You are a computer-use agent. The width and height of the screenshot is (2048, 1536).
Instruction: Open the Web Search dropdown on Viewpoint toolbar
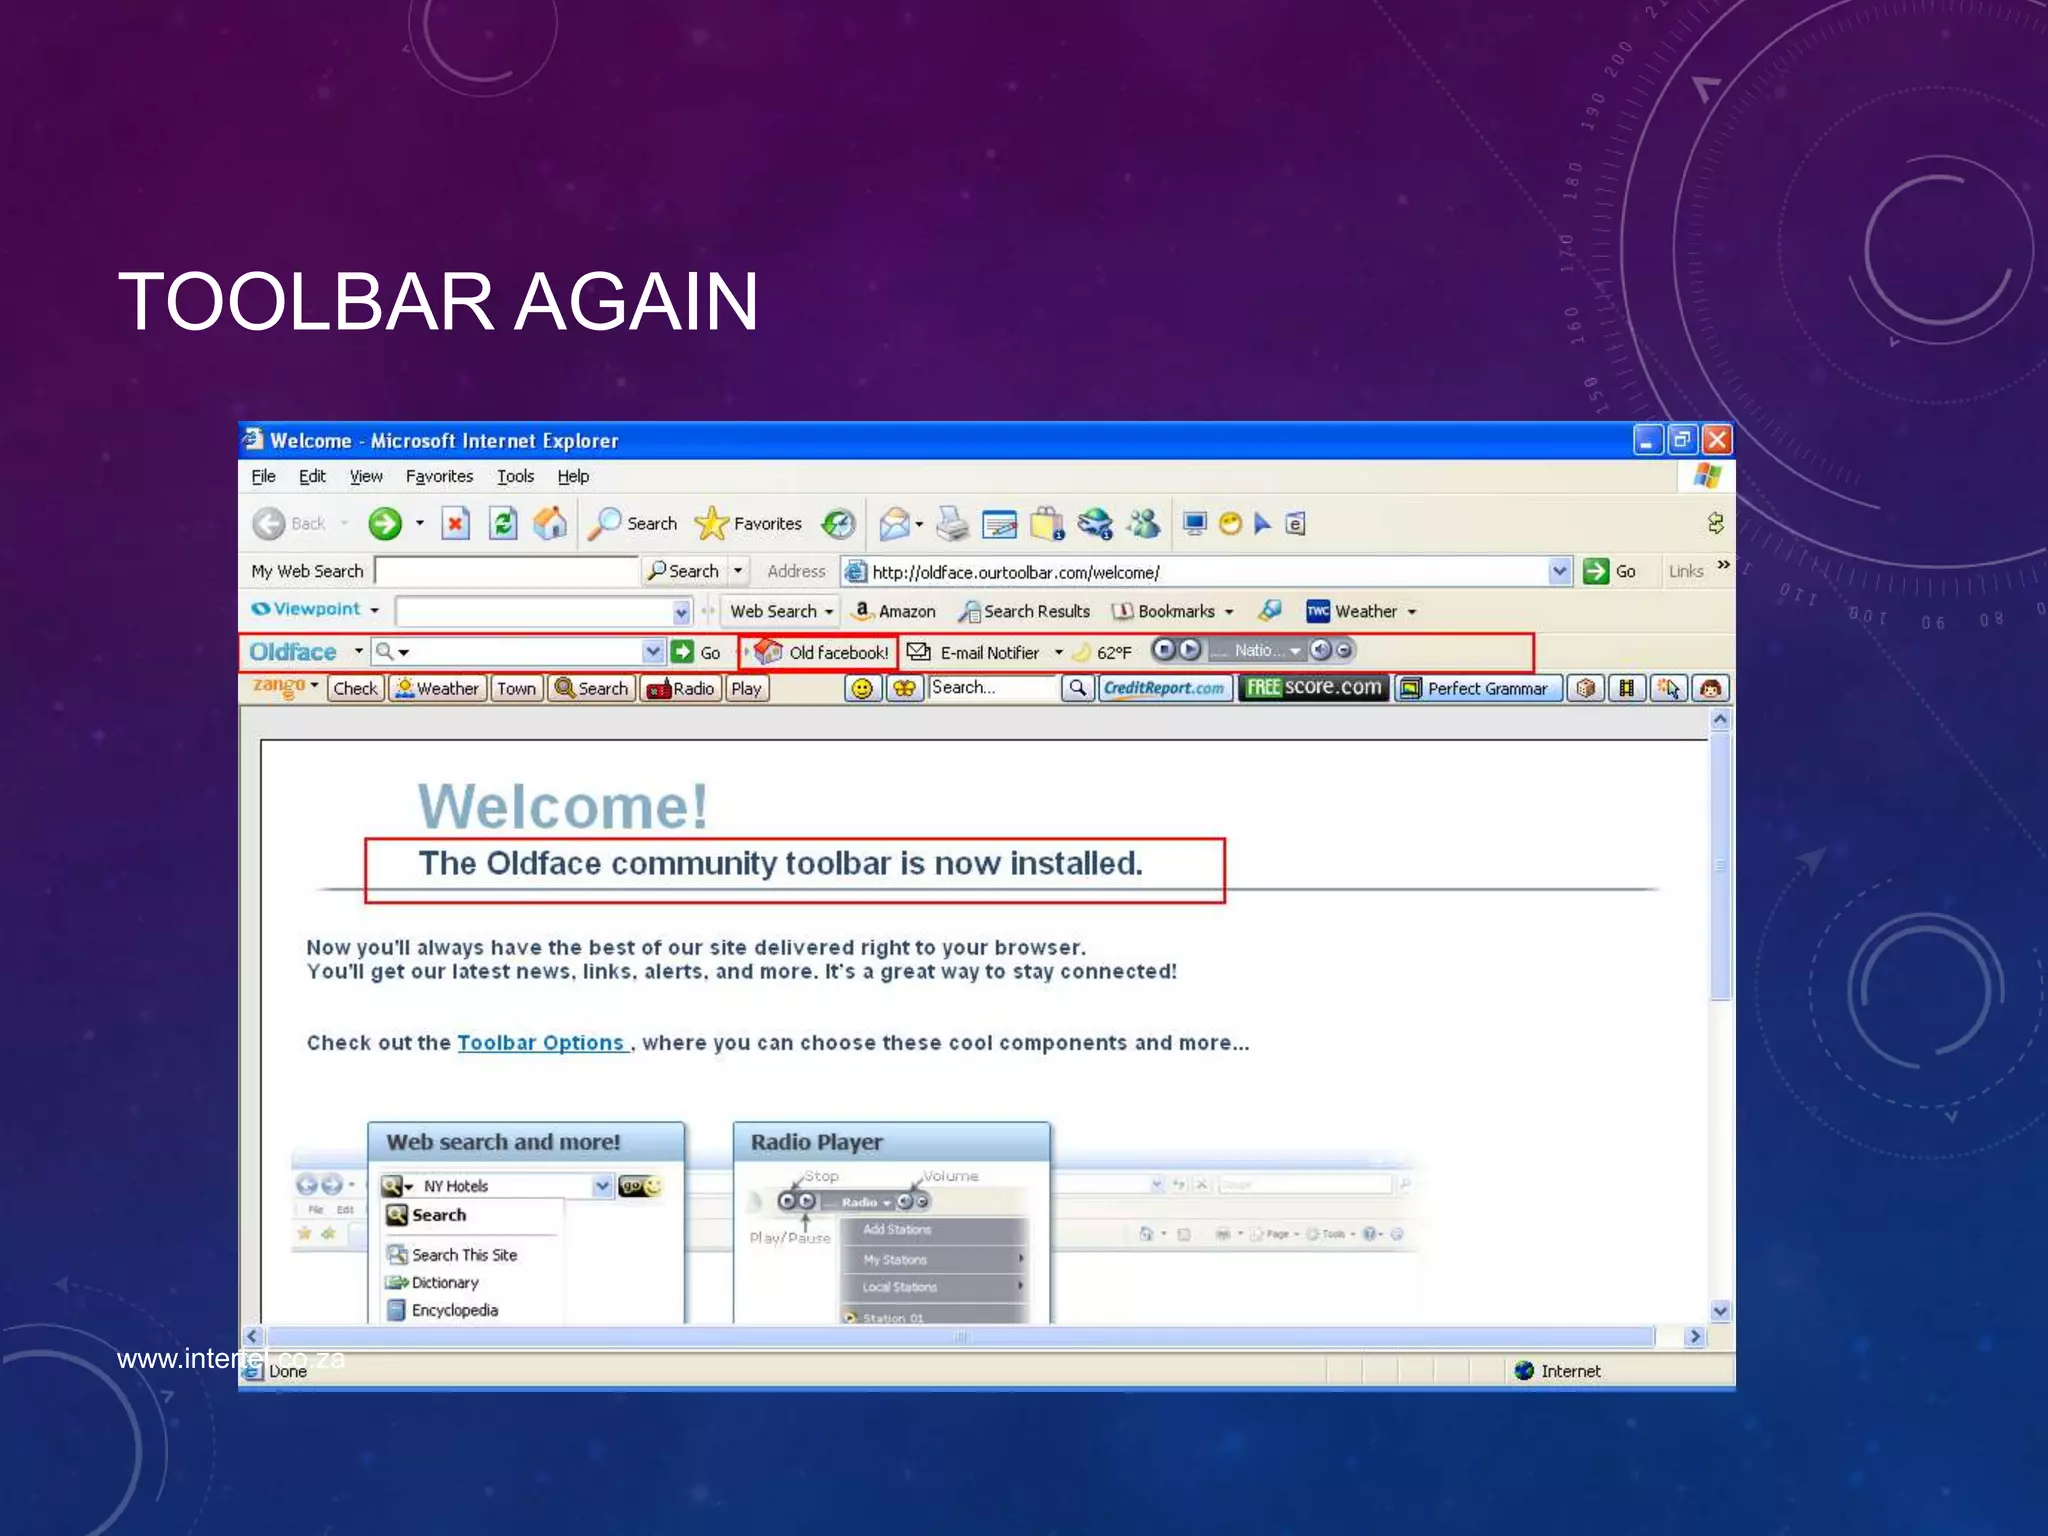[x=829, y=611]
